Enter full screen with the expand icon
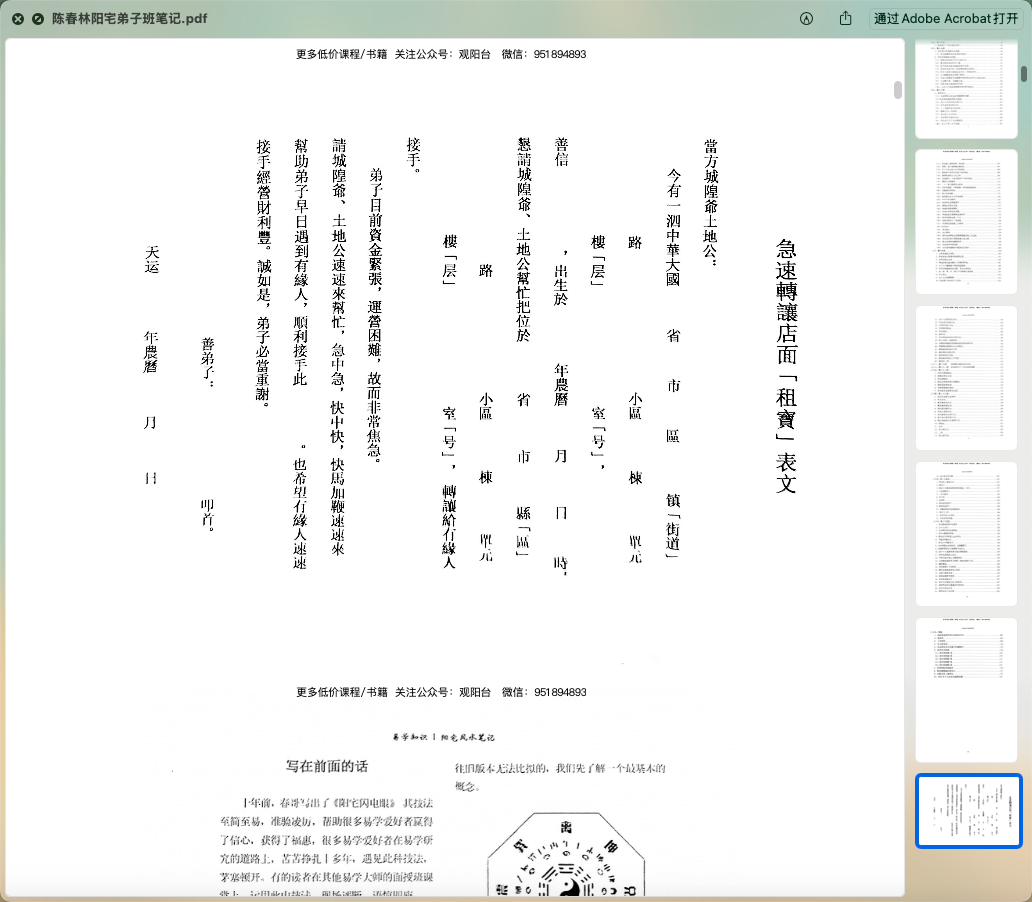Image resolution: width=1032 pixels, height=902 pixels. pyautogui.click(x=37, y=18)
